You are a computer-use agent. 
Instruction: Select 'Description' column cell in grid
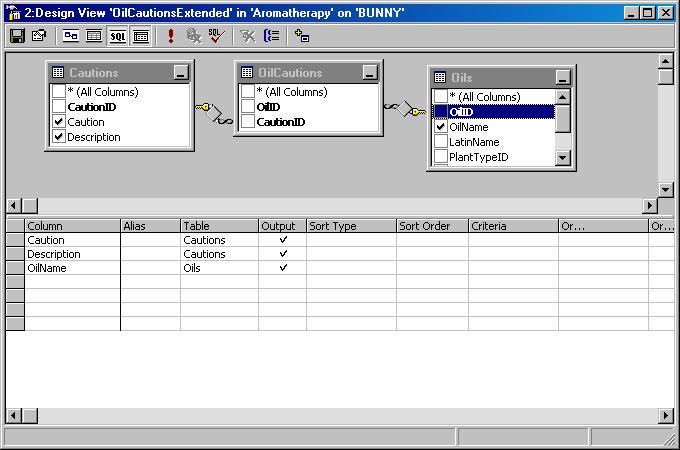[72, 254]
